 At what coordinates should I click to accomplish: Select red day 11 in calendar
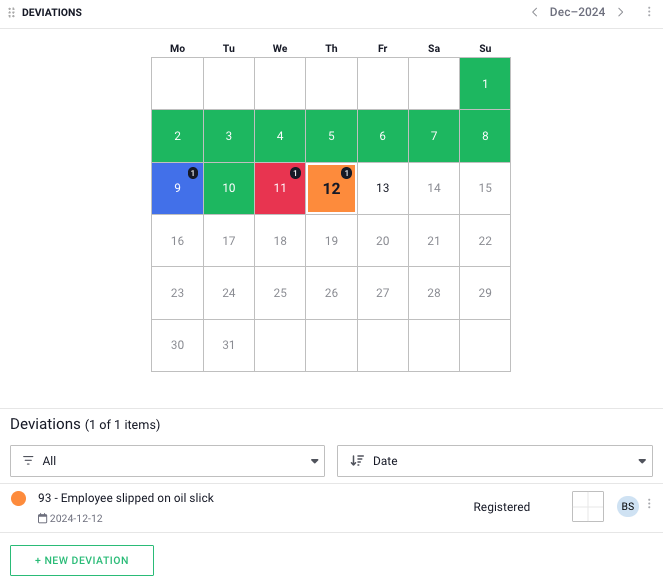click(x=280, y=188)
